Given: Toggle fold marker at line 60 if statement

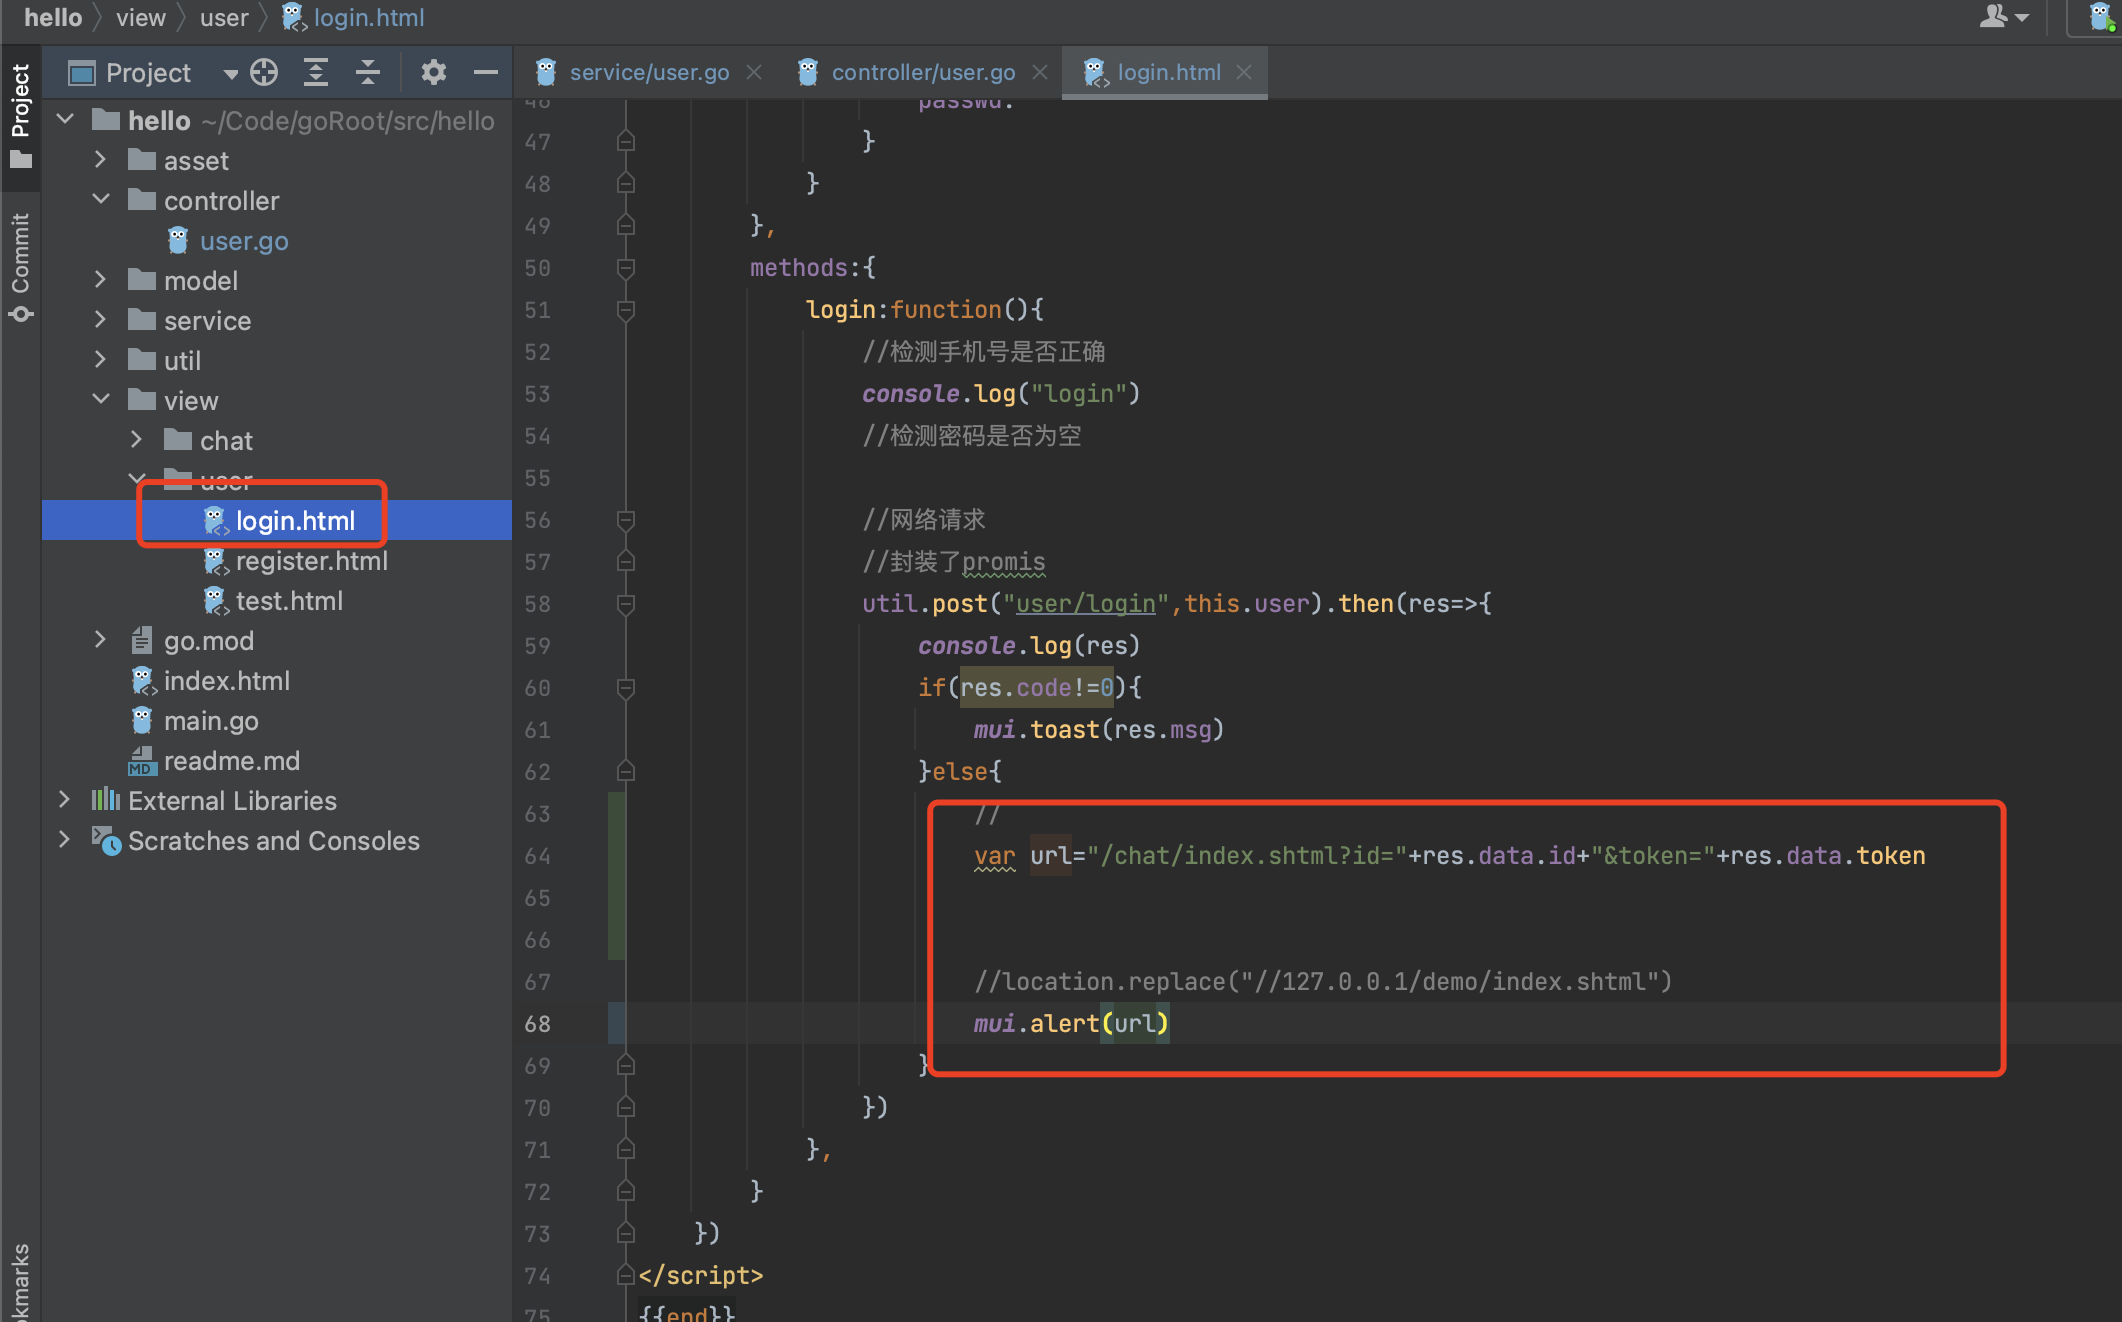Looking at the screenshot, I should point(626,688).
